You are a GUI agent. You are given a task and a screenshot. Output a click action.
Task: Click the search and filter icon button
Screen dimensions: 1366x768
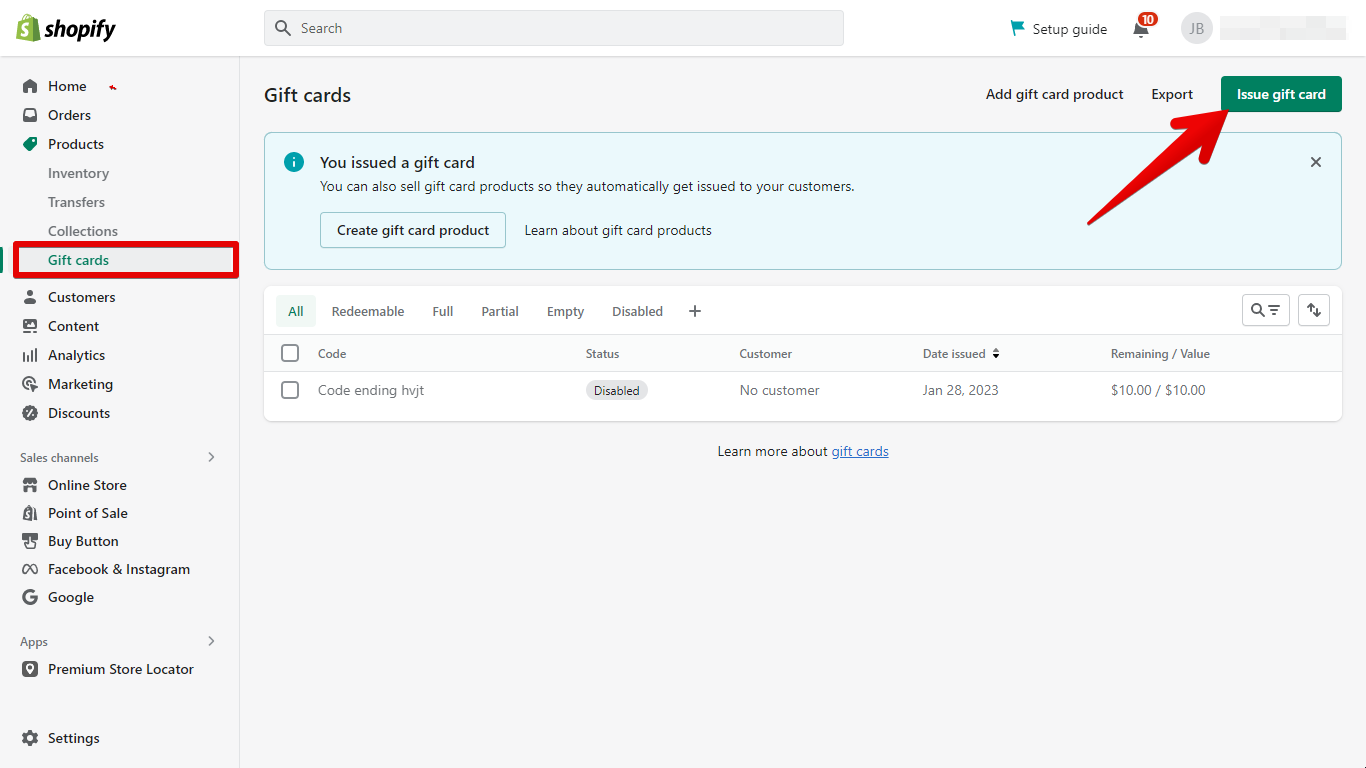[1265, 310]
